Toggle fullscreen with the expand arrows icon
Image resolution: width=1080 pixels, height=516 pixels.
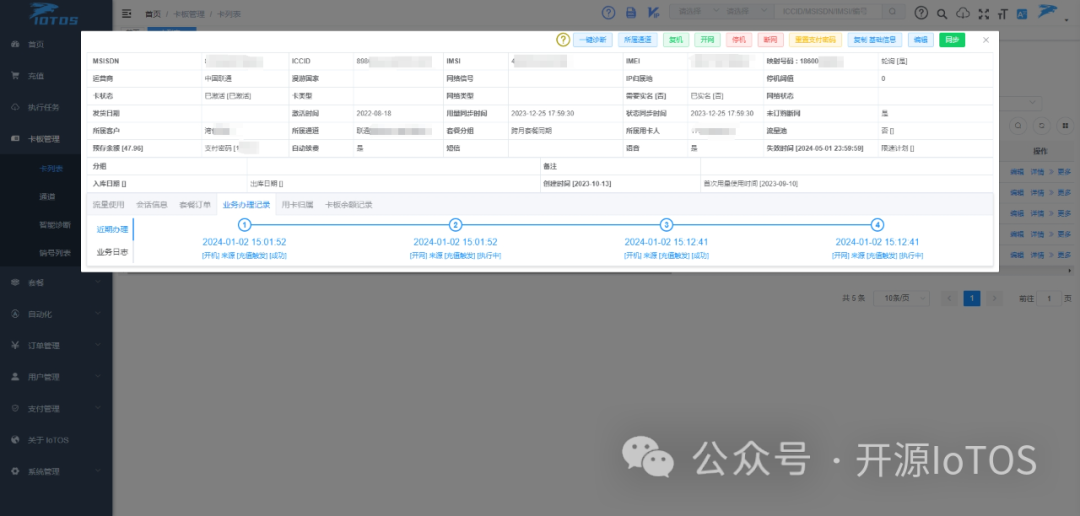coord(983,13)
